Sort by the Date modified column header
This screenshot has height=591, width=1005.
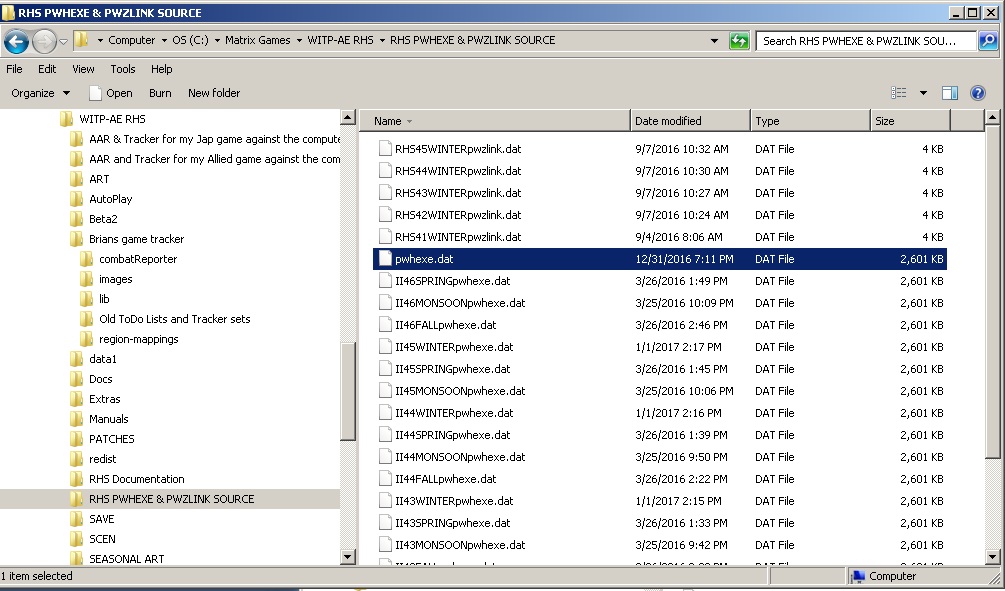coord(690,121)
